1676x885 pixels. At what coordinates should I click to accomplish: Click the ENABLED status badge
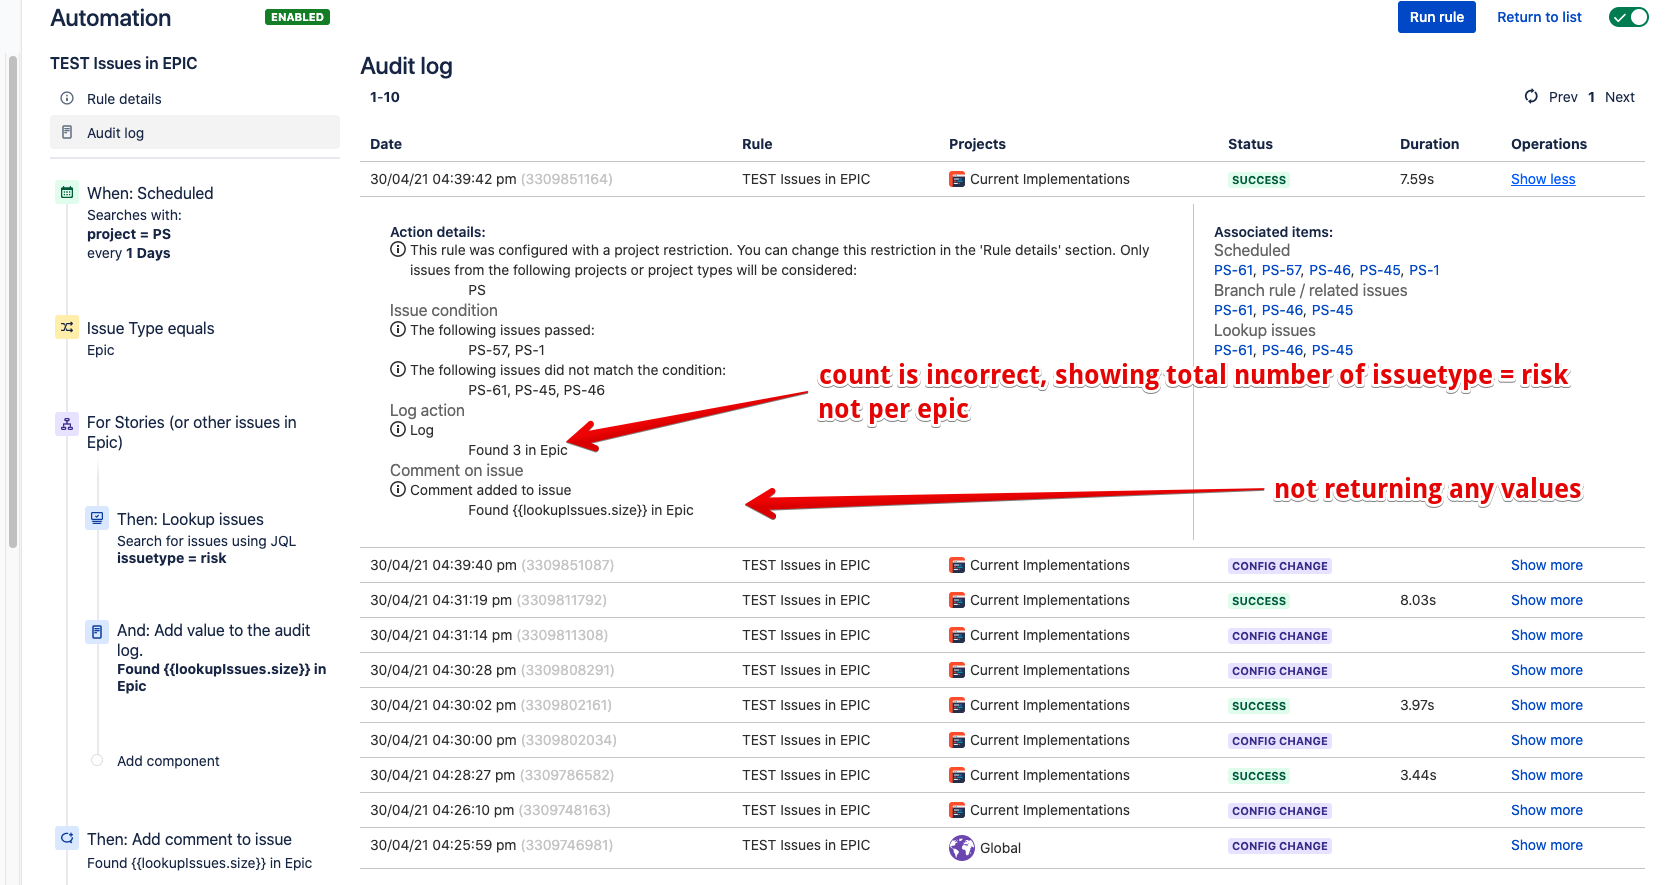[297, 17]
